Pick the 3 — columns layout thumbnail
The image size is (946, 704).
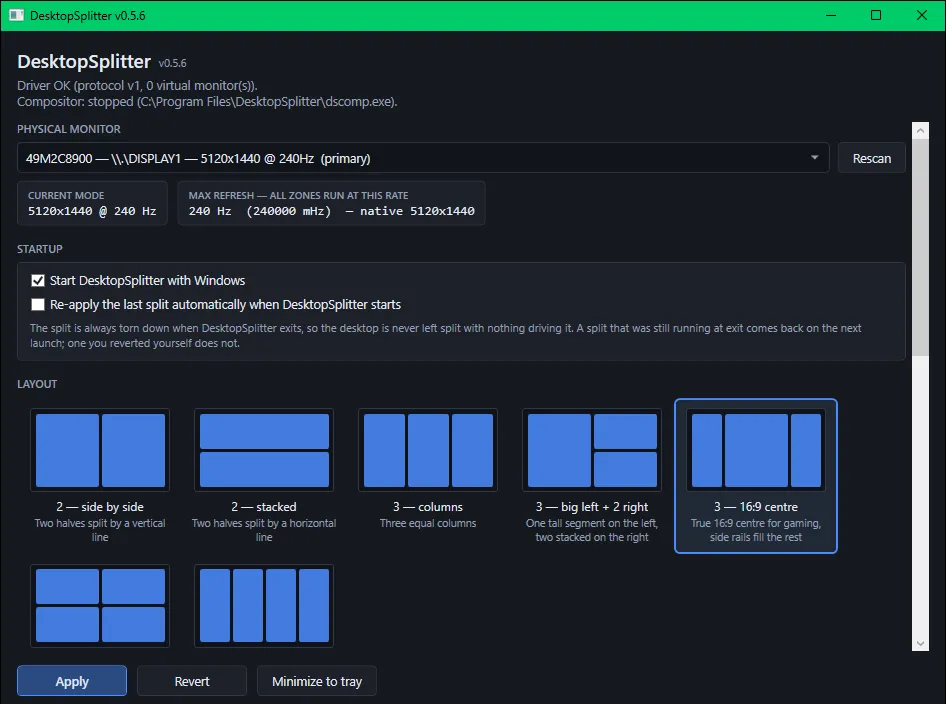click(428, 450)
